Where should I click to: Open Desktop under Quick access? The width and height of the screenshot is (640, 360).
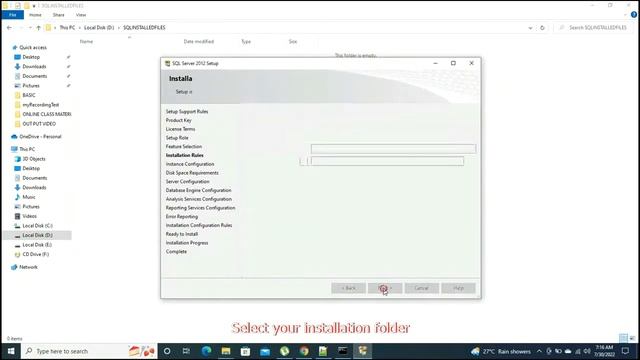[x=31, y=57]
